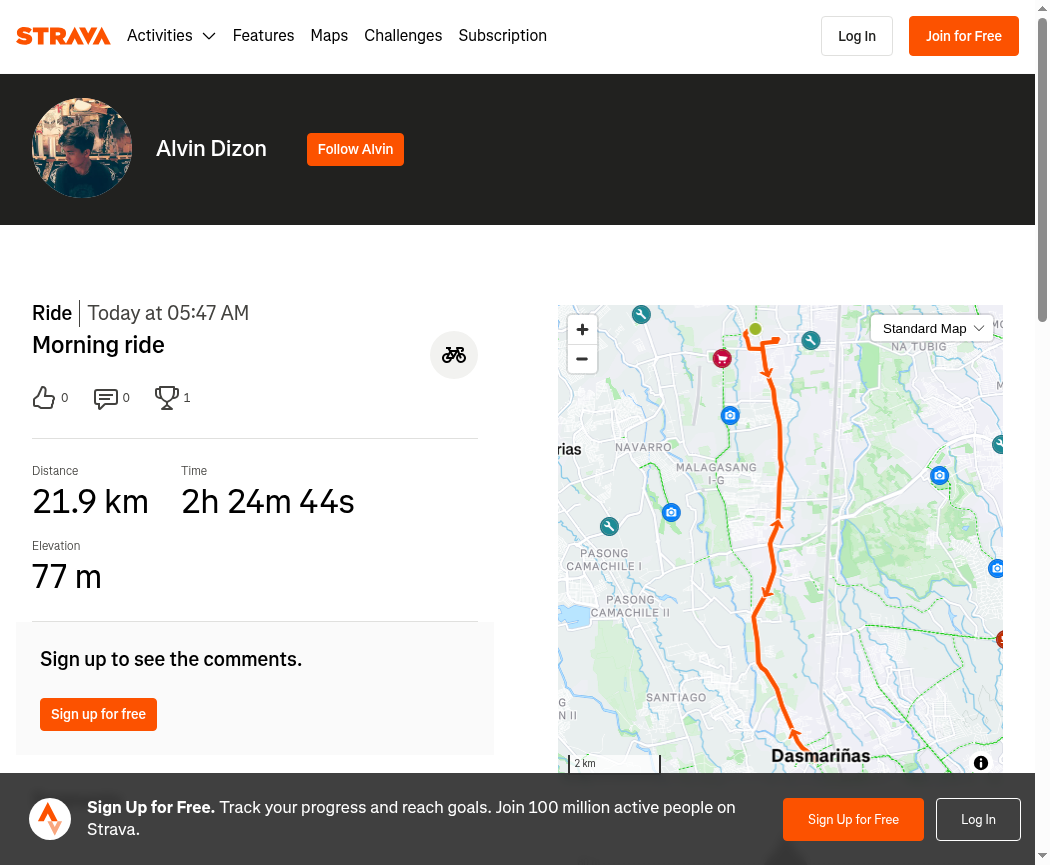The height and width of the screenshot is (865, 1050).
Task: Click the wrench marker beside the zoom controls
Action: 641,314
